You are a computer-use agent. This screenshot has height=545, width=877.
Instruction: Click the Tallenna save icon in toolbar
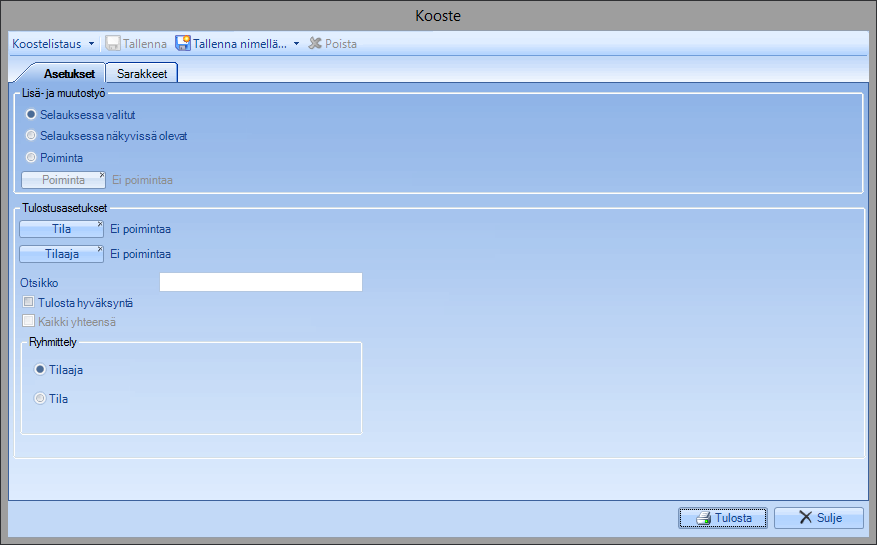[113, 44]
